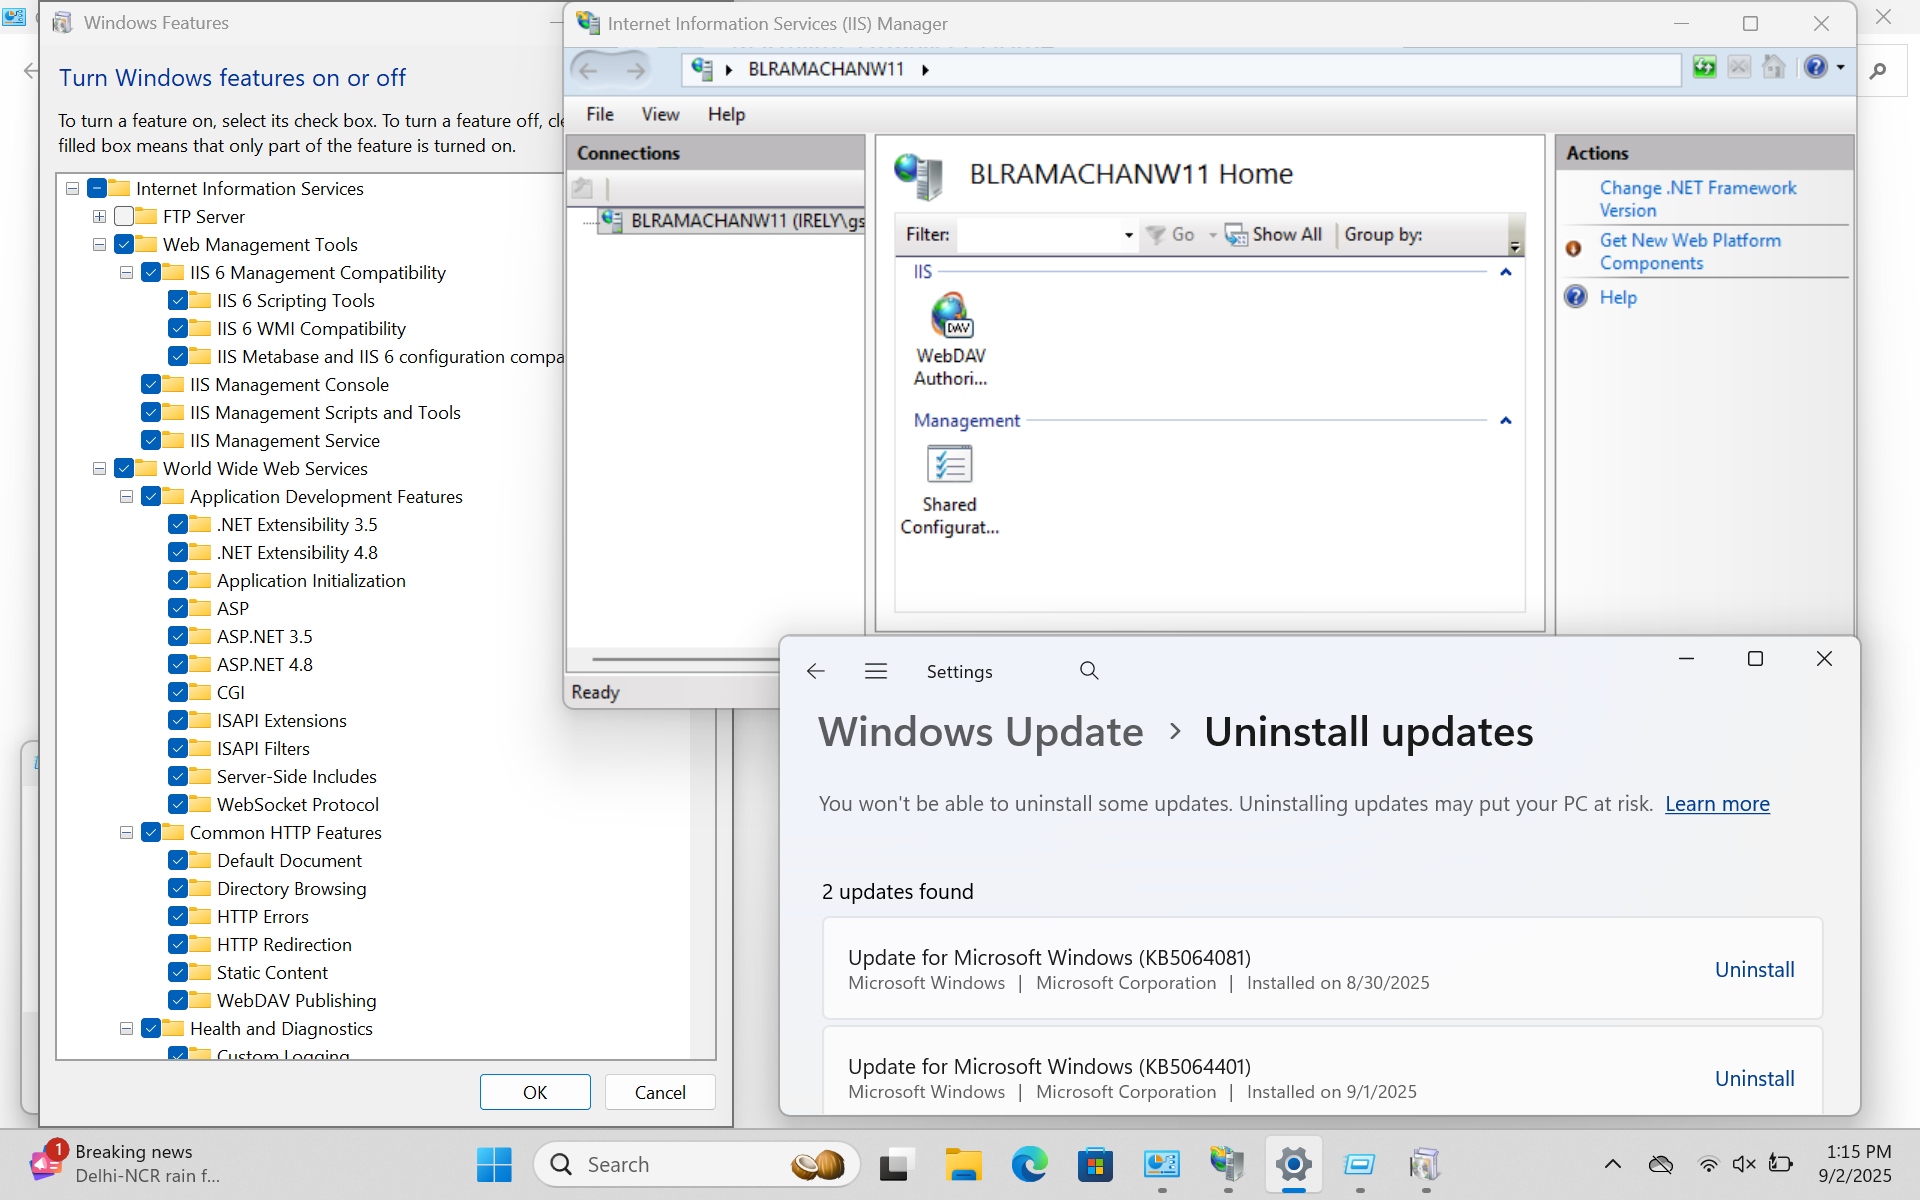The width and height of the screenshot is (1920, 1200).
Task: Click the back arrow in Settings
Action: point(816,671)
